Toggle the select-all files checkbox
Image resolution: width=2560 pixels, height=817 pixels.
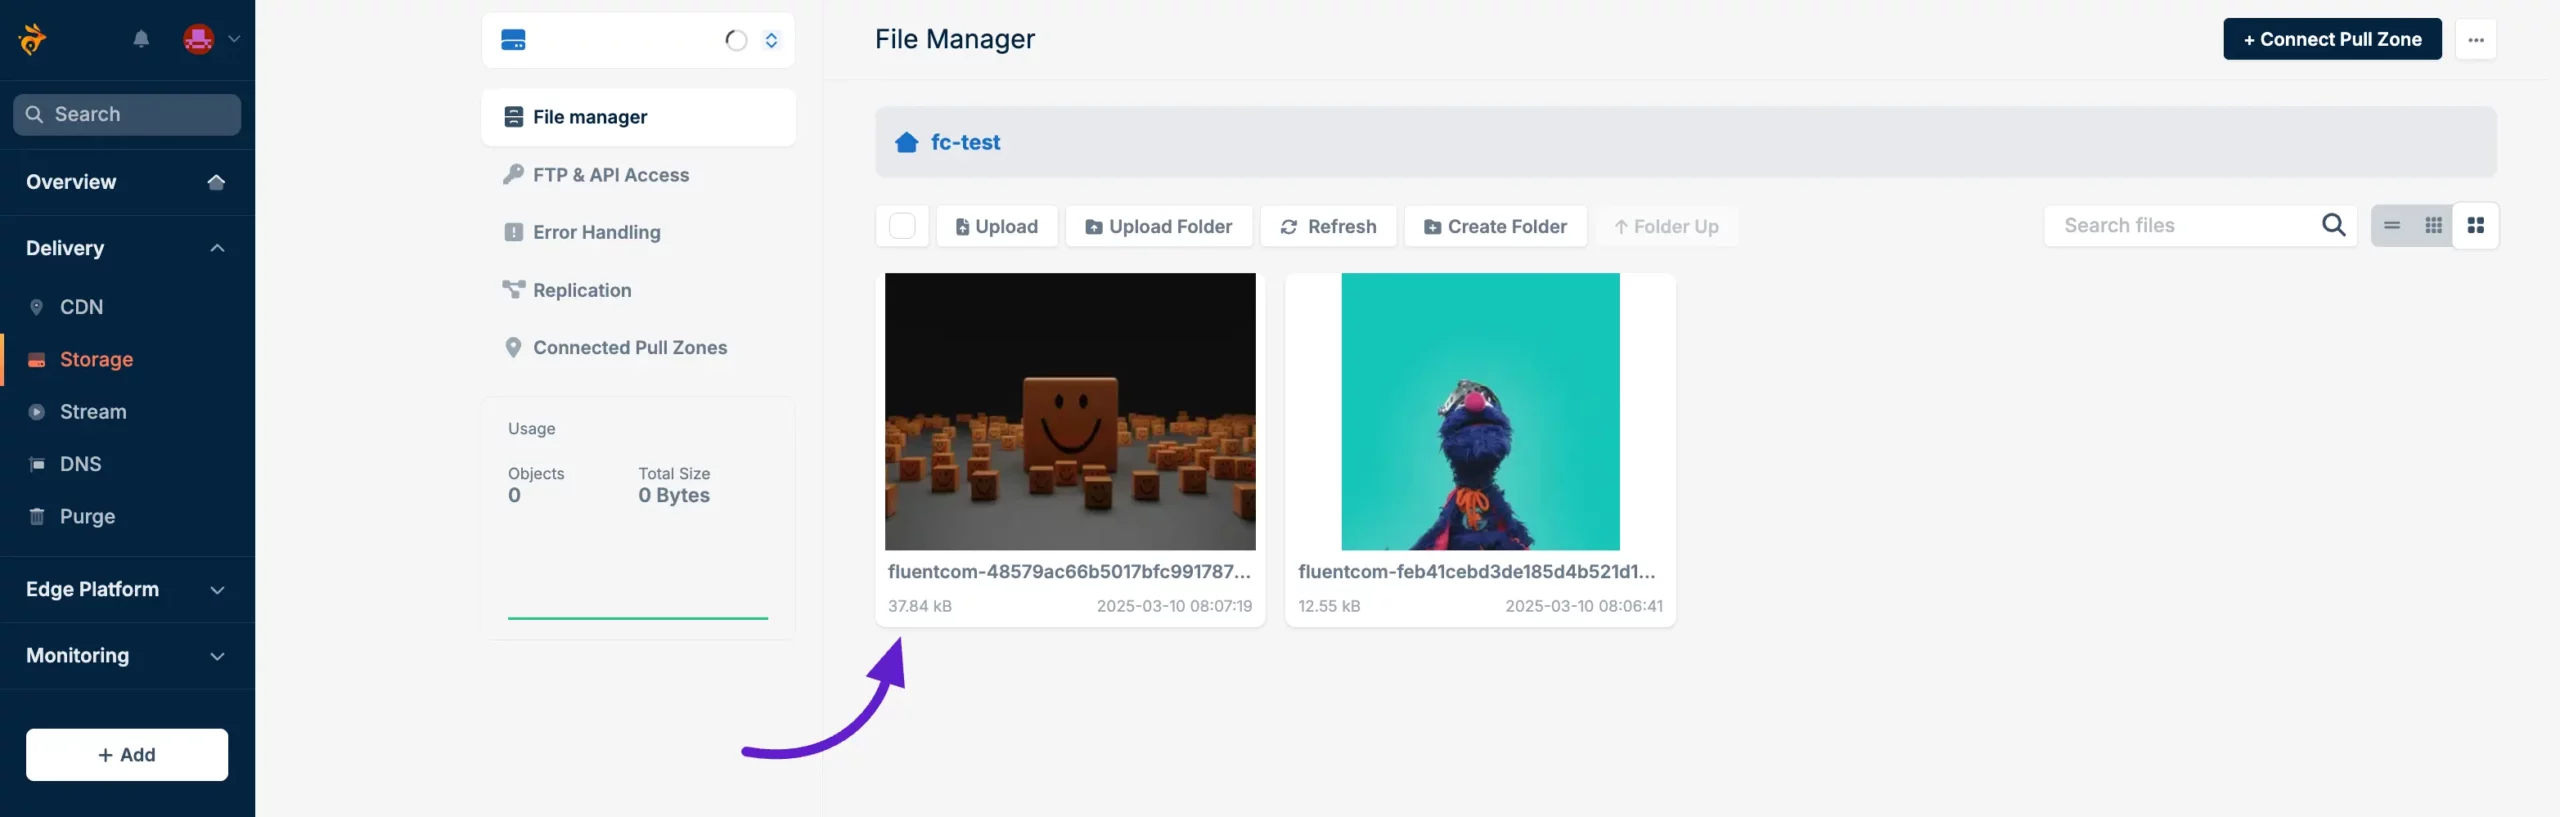tap(902, 226)
